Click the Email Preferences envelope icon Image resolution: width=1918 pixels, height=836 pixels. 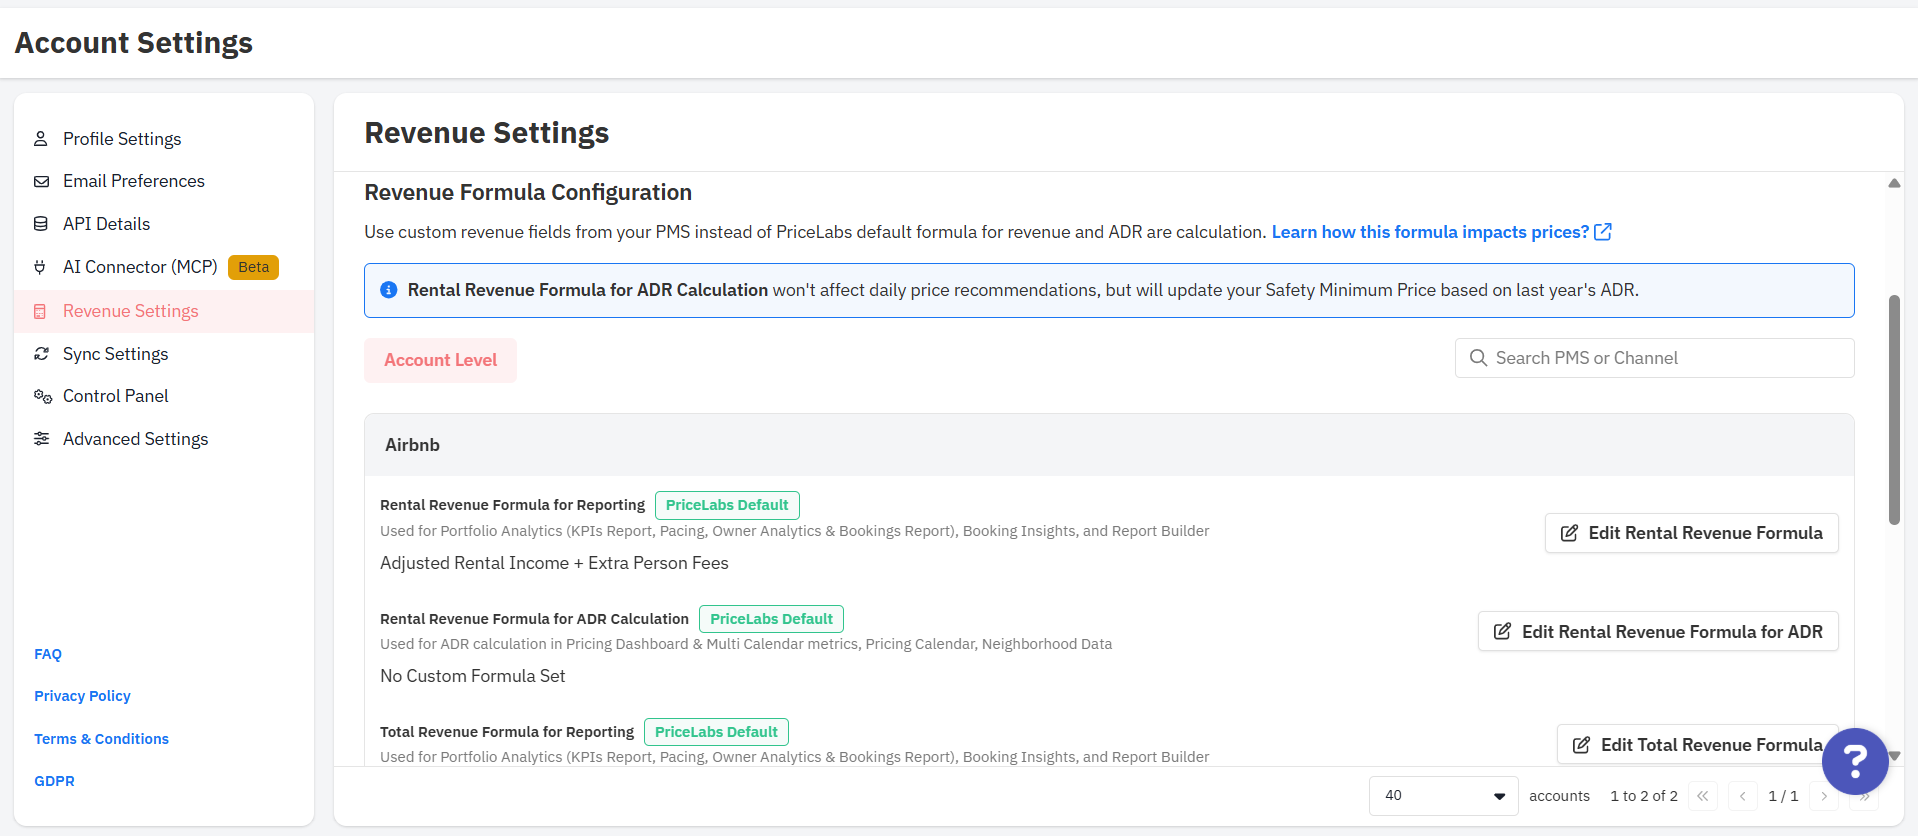coord(41,181)
